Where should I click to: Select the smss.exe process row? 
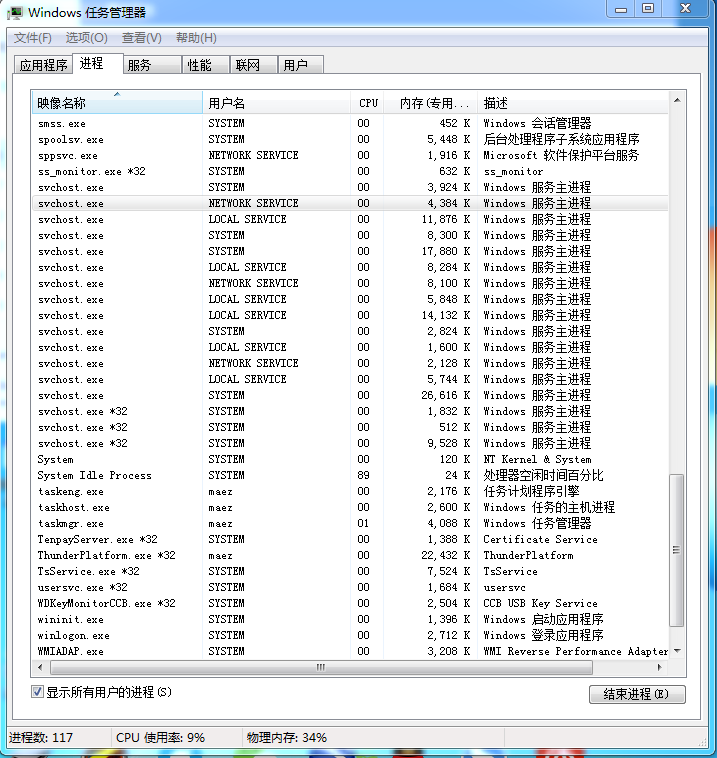click(x=350, y=123)
